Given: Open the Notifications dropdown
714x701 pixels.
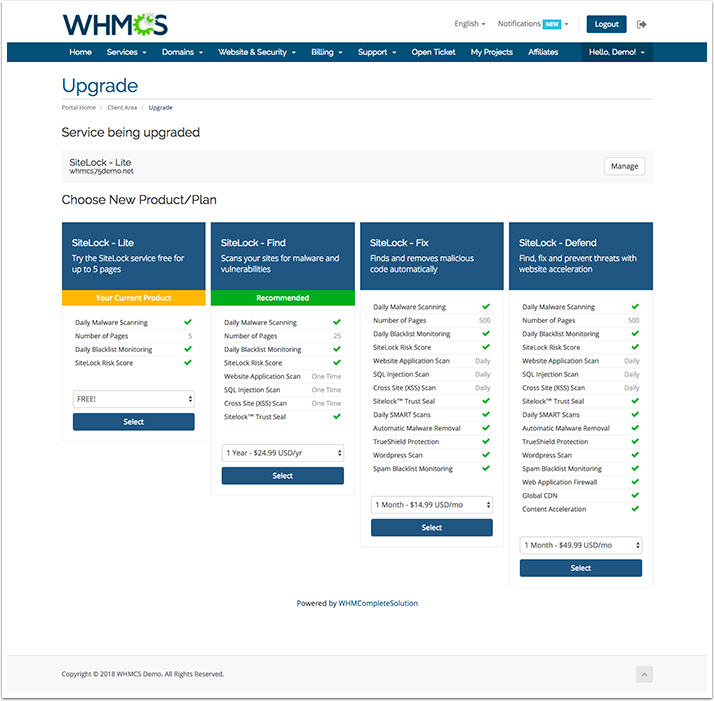Looking at the screenshot, I should click(x=532, y=24).
